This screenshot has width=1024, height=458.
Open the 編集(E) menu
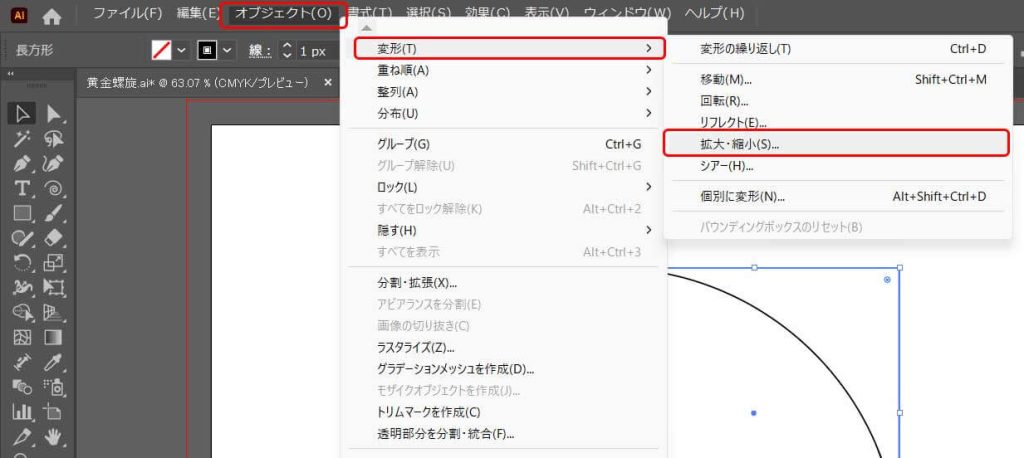point(199,13)
